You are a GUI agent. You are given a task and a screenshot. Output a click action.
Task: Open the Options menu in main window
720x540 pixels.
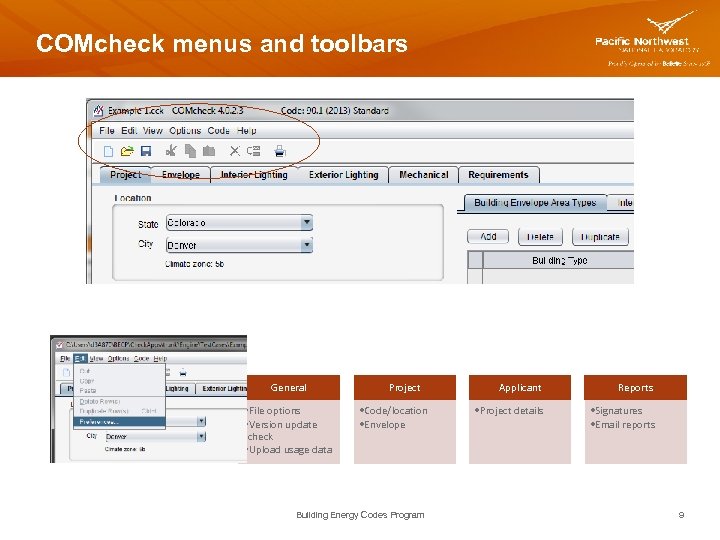click(185, 130)
